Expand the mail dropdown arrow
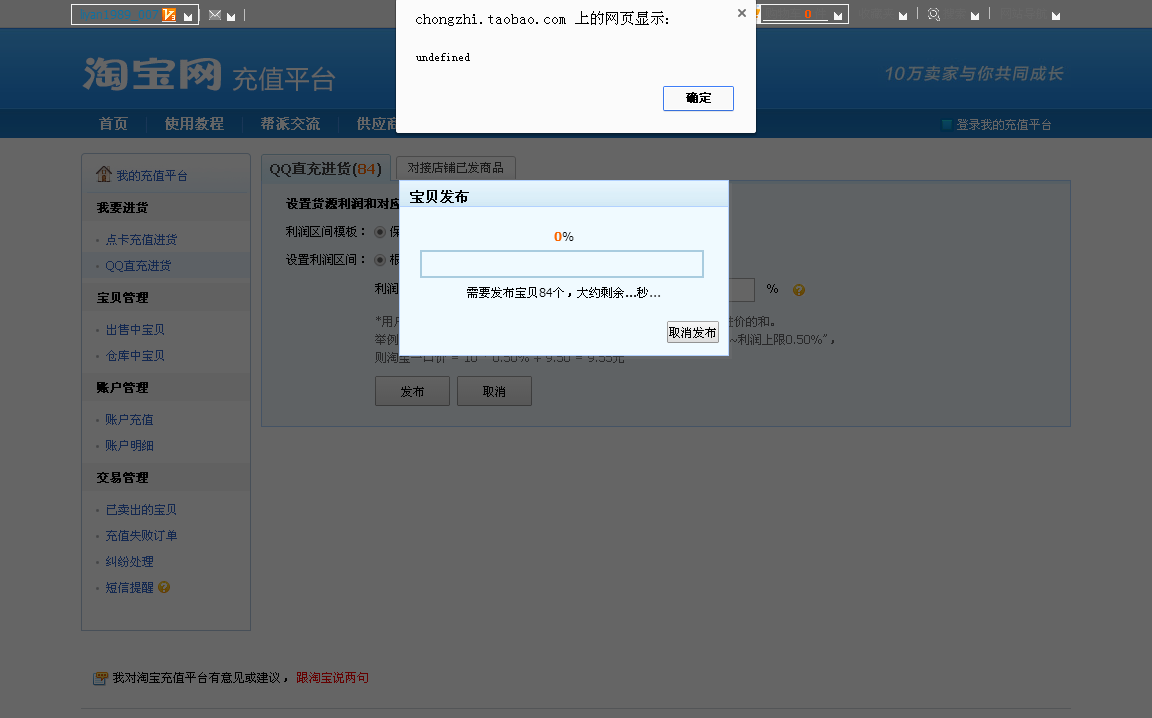The width and height of the screenshot is (1152, 718). click(231, 16)
